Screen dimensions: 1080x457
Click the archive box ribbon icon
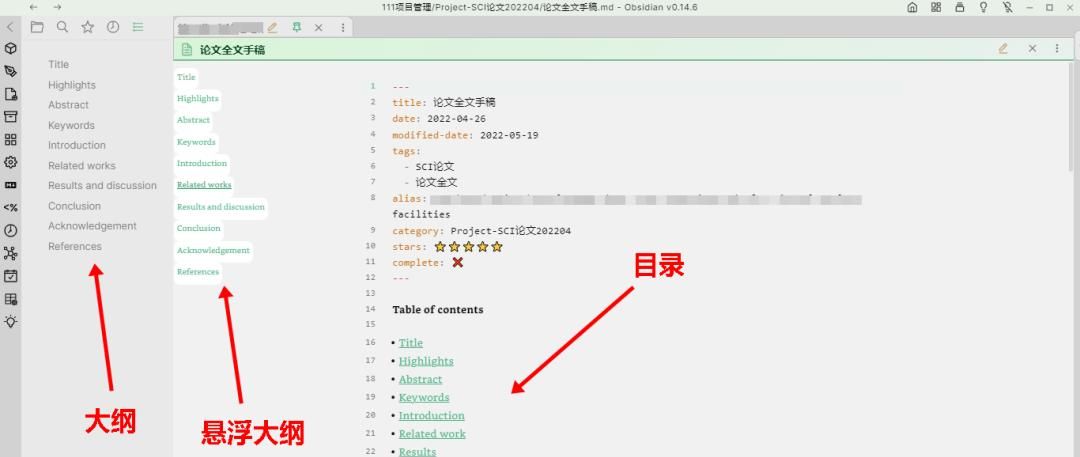click(x=10, y=116)
